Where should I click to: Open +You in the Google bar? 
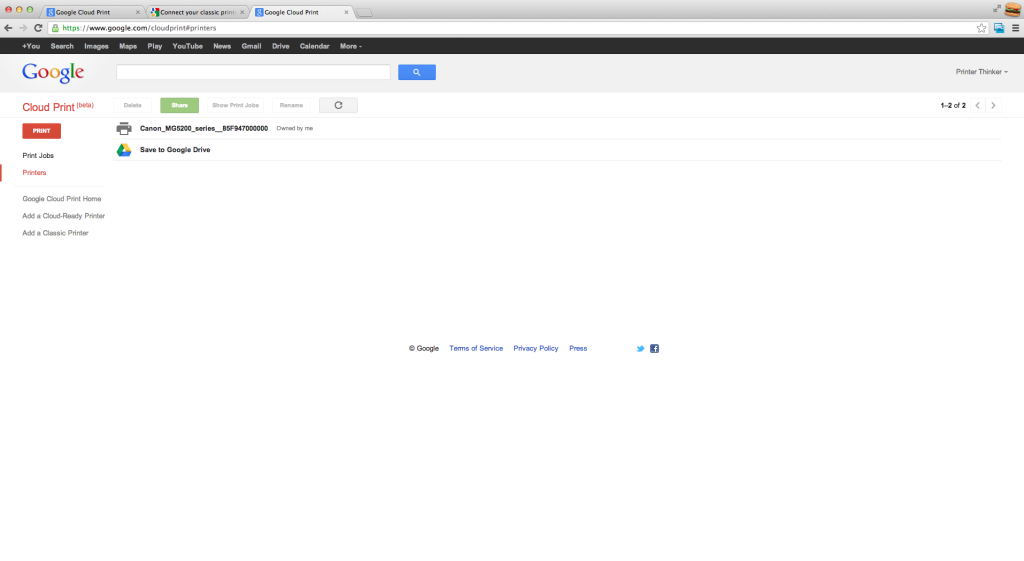pyautogui.click(x=31, y=46)
